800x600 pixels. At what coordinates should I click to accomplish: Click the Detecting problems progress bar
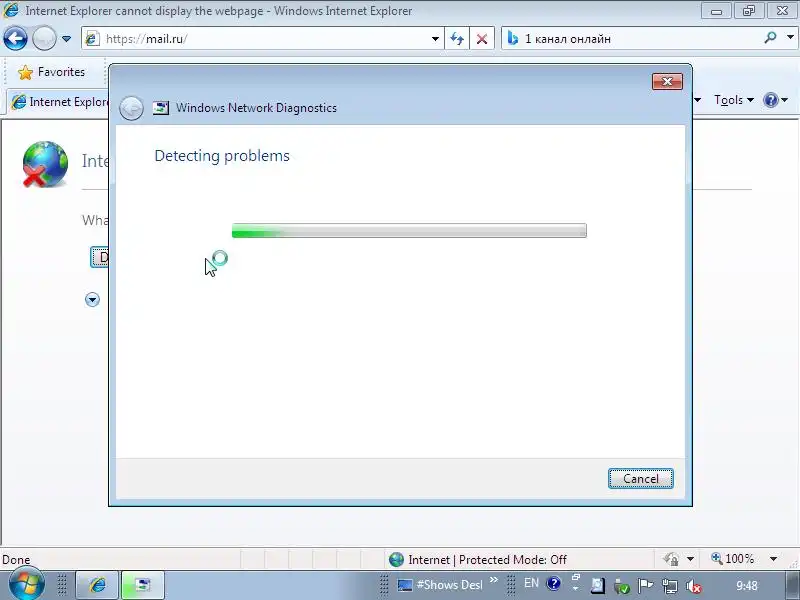[409, 231]
